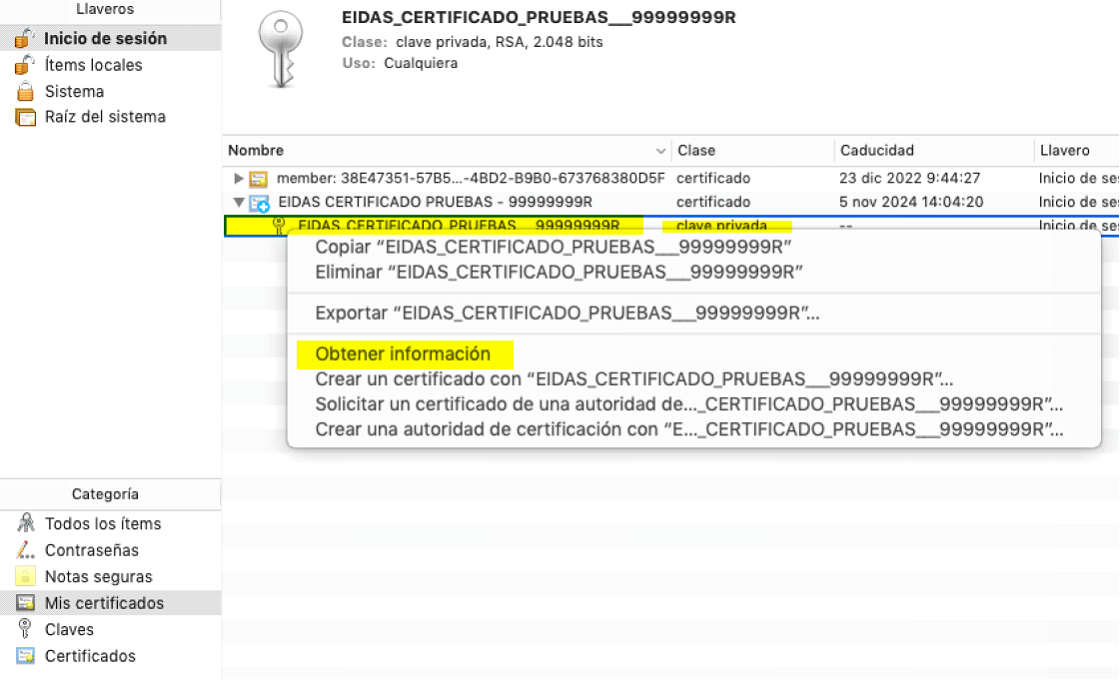Click the Certificados category icon

(26, 656)
